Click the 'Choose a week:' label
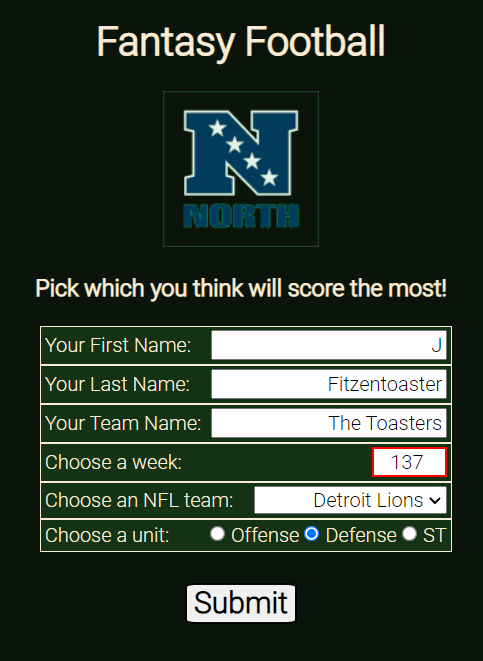The image size is (483, 661). (113, 462)
